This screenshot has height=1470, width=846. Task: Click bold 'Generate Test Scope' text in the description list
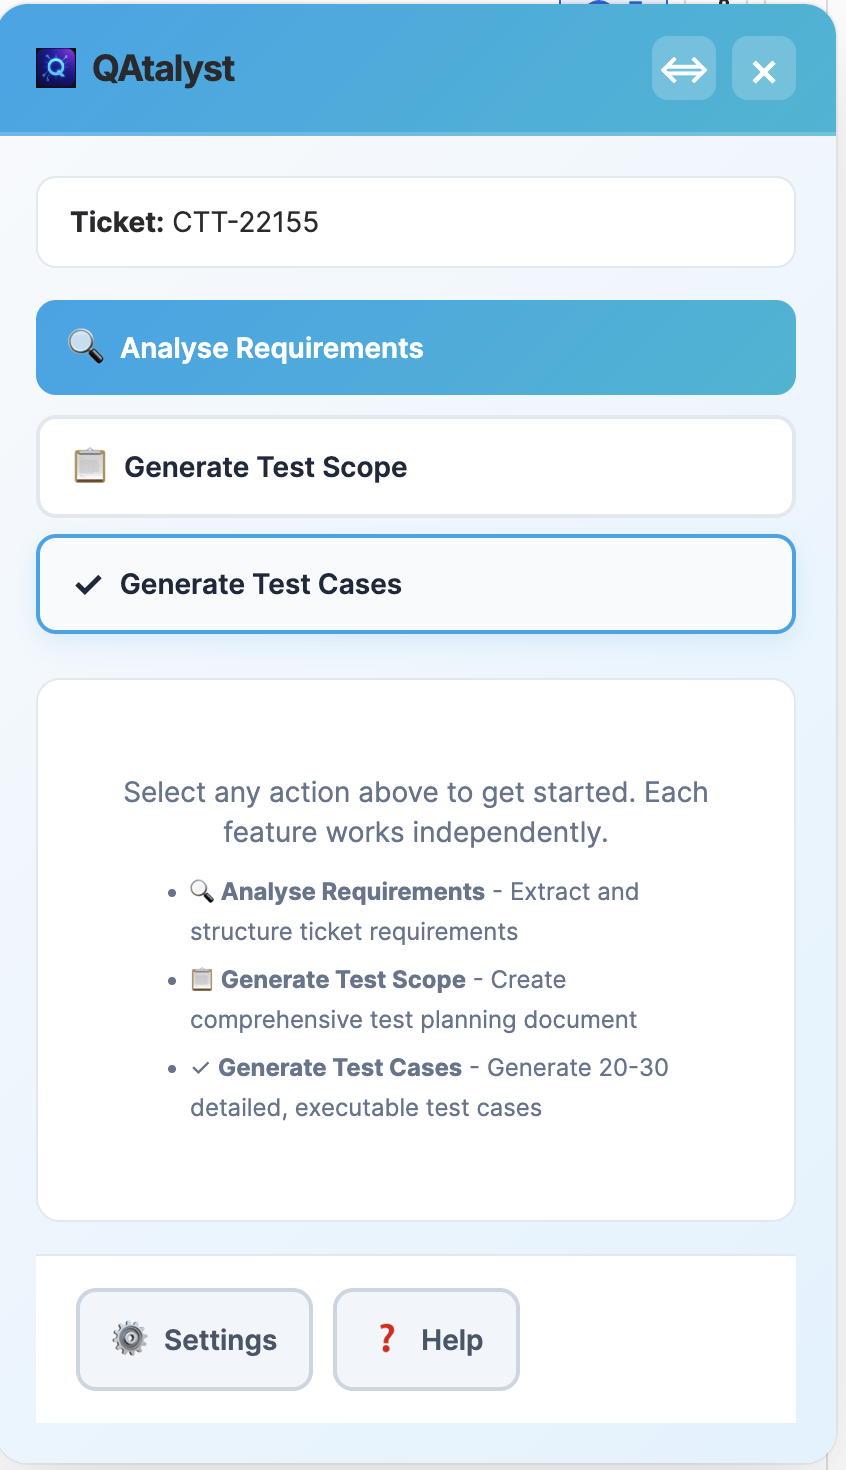click(x=343, y=980)
